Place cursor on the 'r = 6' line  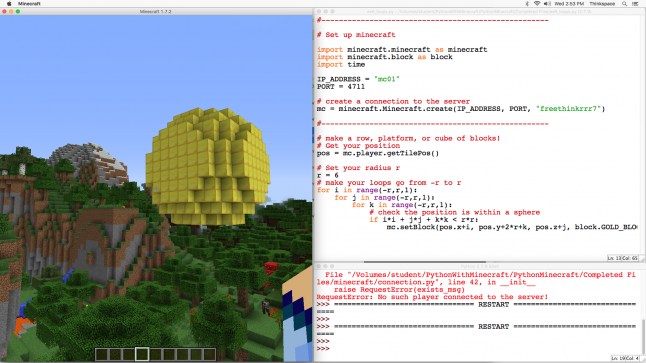[328, 175]
